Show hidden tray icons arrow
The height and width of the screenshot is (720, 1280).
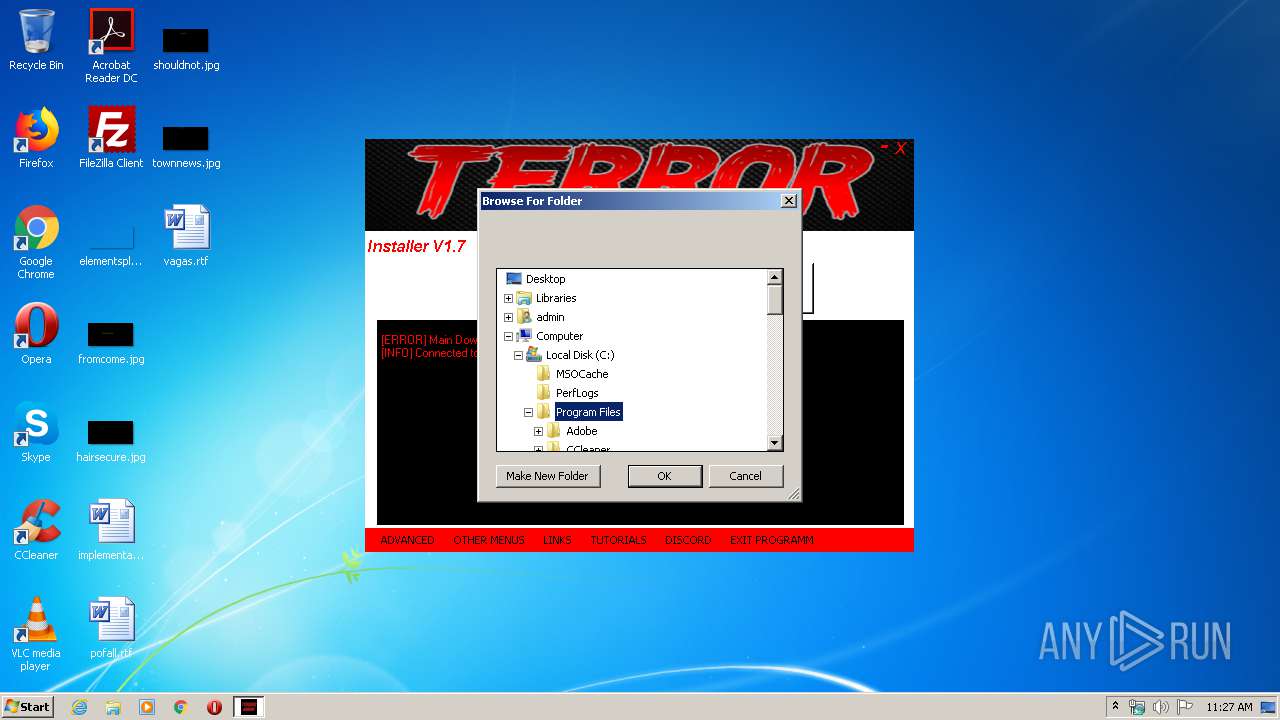tap(1115, 707)
